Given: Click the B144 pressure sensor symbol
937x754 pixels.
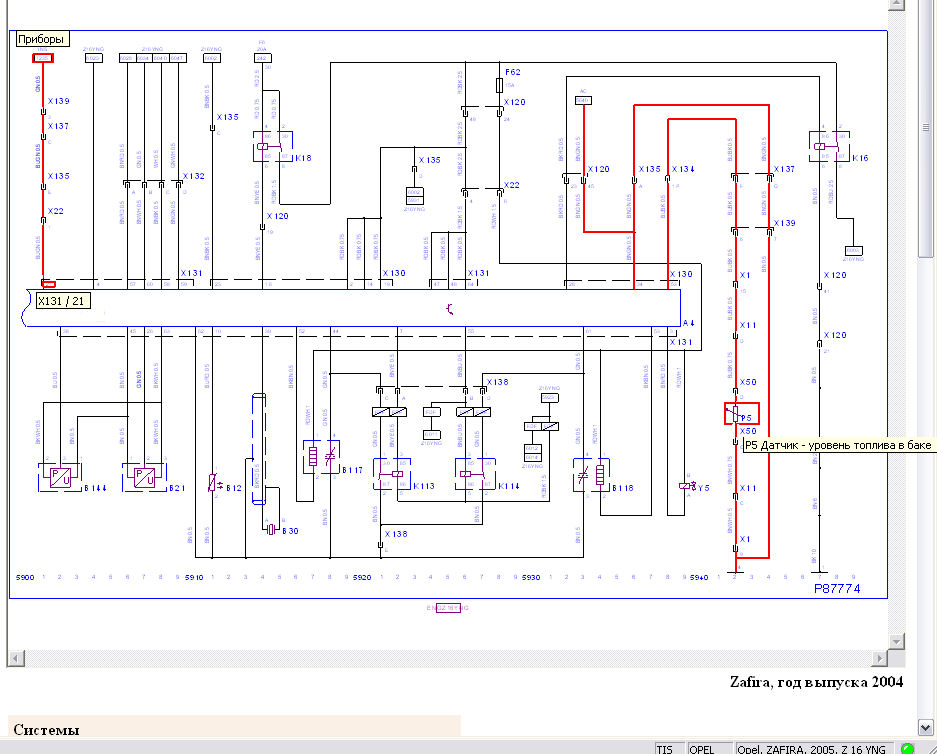Looking at the screenshot, I should (x=60, y=477).
